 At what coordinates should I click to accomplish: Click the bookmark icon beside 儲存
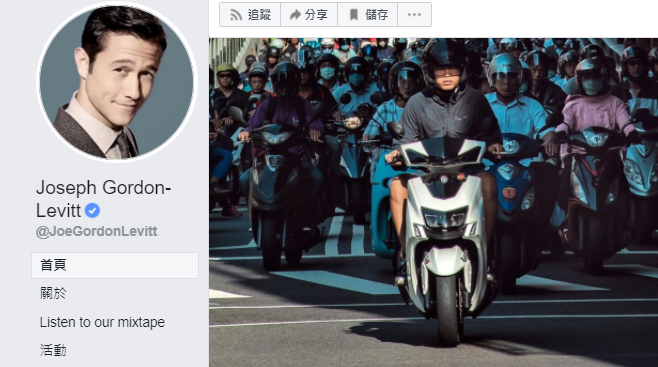coord(354,15)
